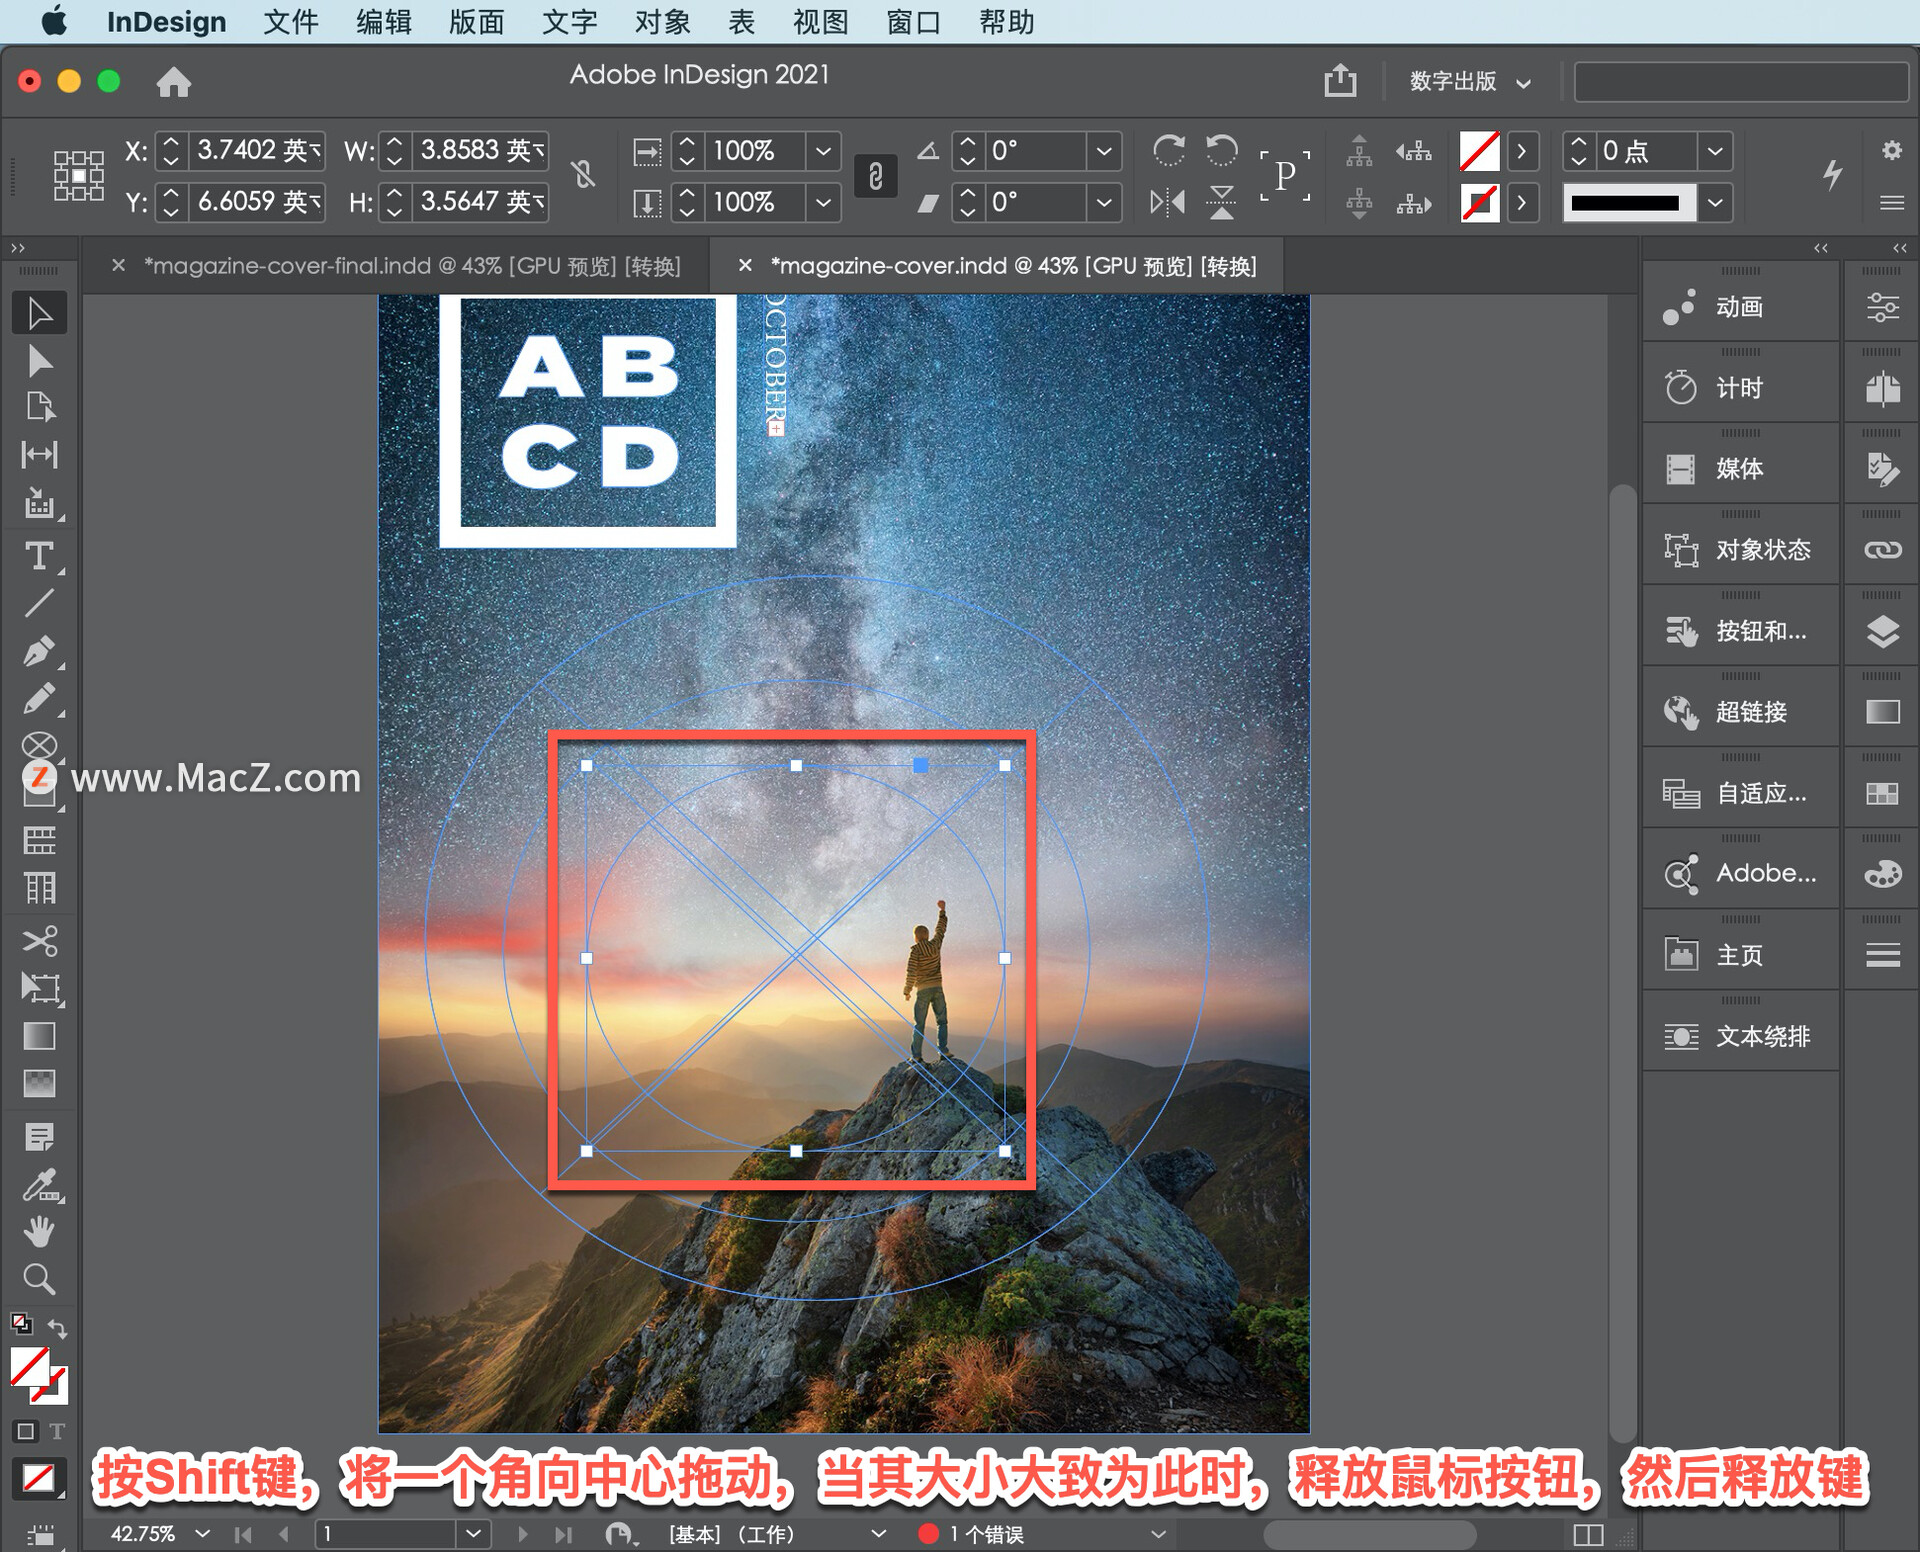Click the flip vertical icon
This screenshot has height=1552, width=1920.
pyautogui.click(x=1221, y=203)
